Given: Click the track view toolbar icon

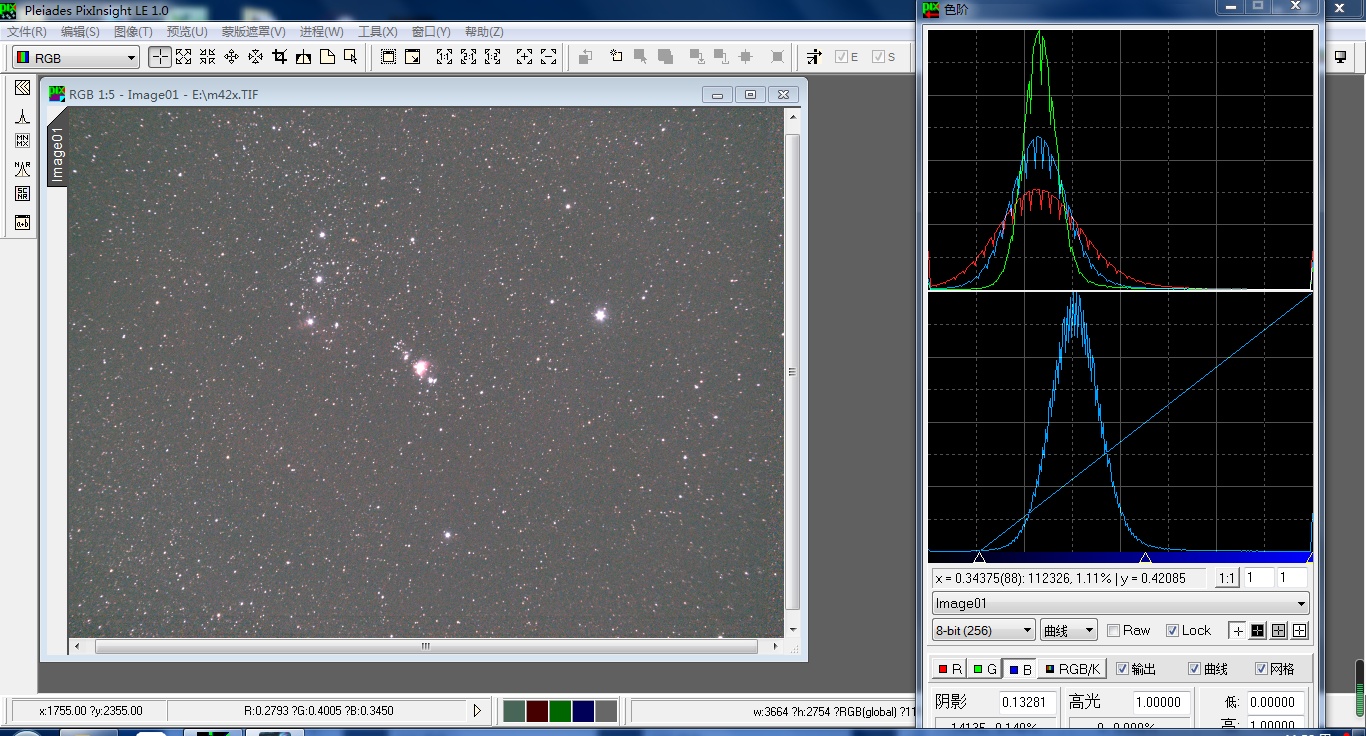Looking at the screenshot, I should pyautogui.click(x=814, y=57).
